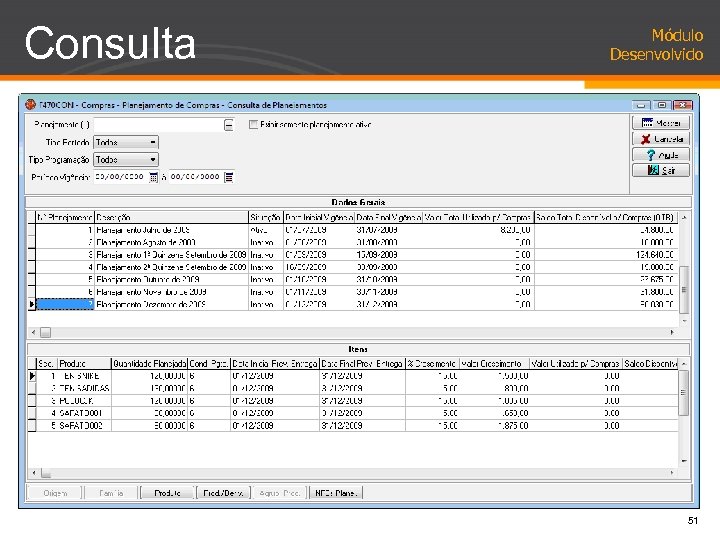Click down arrow of Itens vertical scrollbar
This screenshot has width=720, height=540.
tap(684, 461)
